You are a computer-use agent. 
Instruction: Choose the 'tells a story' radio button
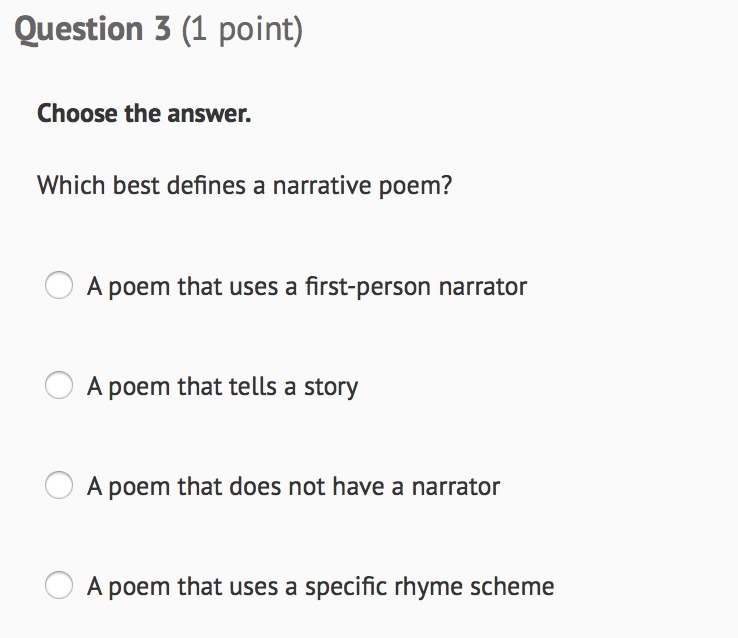click(59, 386)
